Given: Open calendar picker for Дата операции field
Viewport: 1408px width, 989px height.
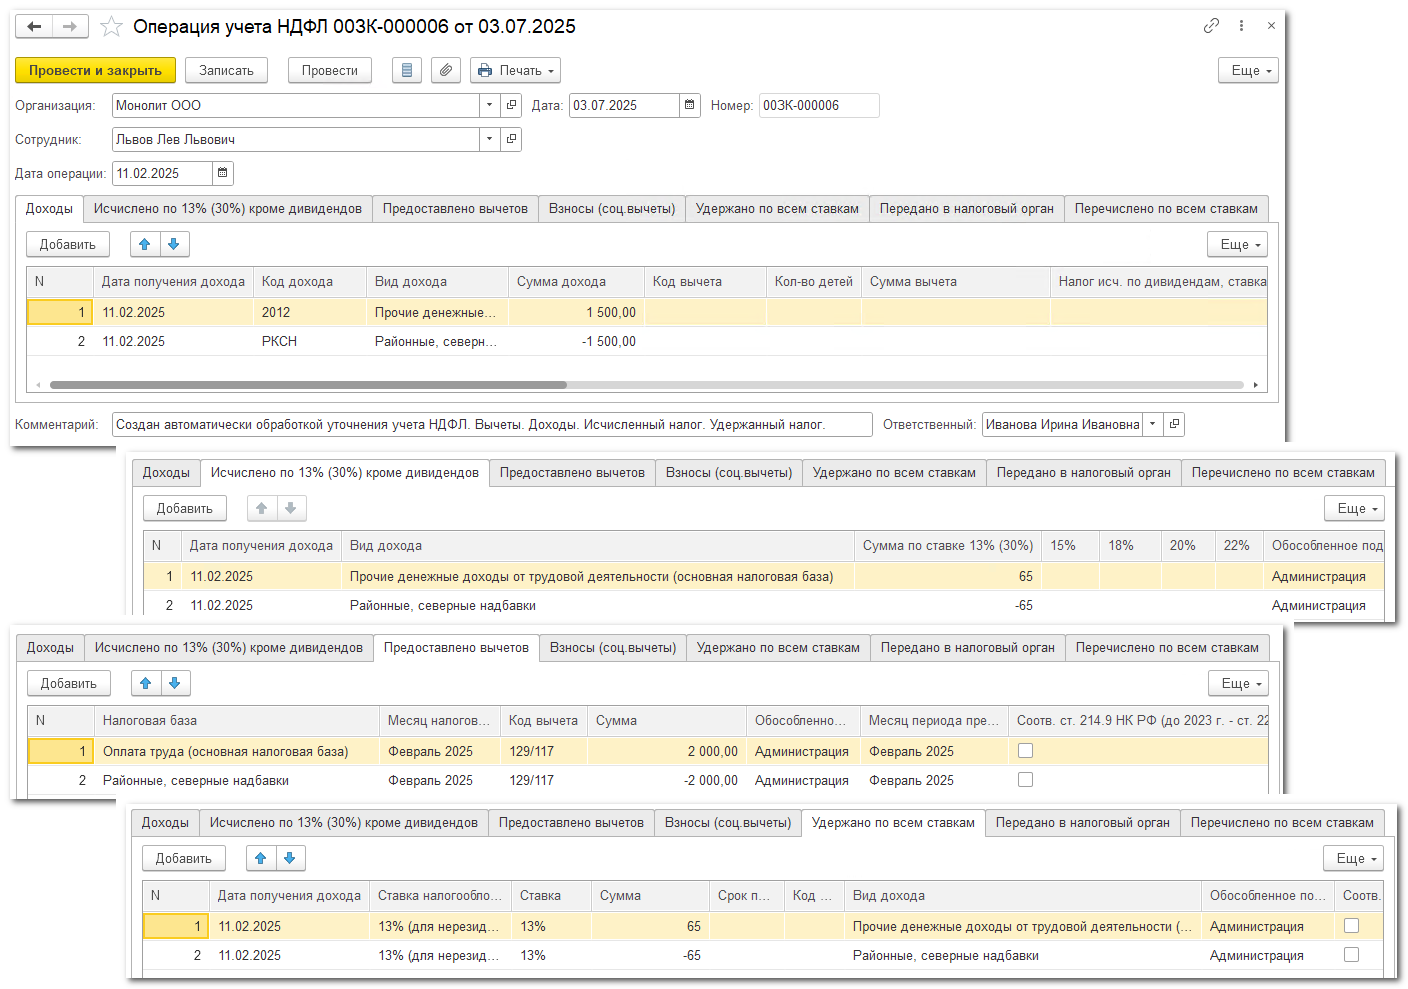Looking at the screenshot, I should (x=223, y=173).
